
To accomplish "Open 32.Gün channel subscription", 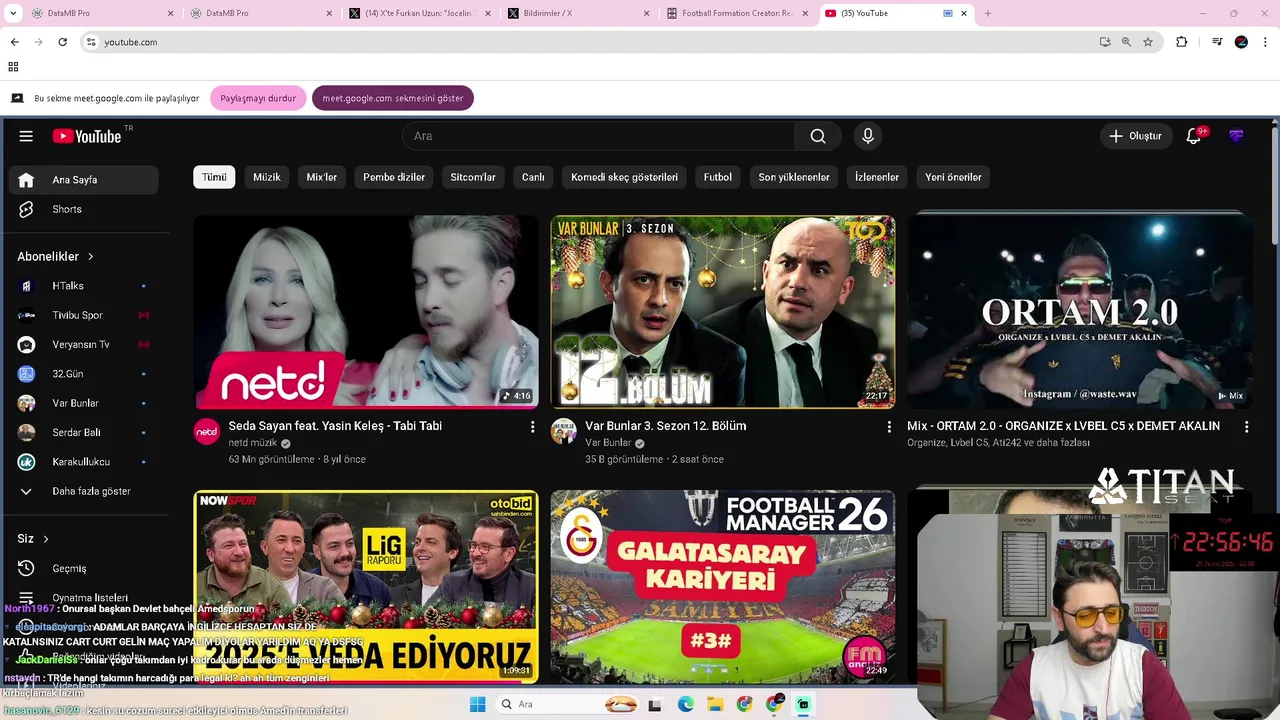I will coord(83,374).
